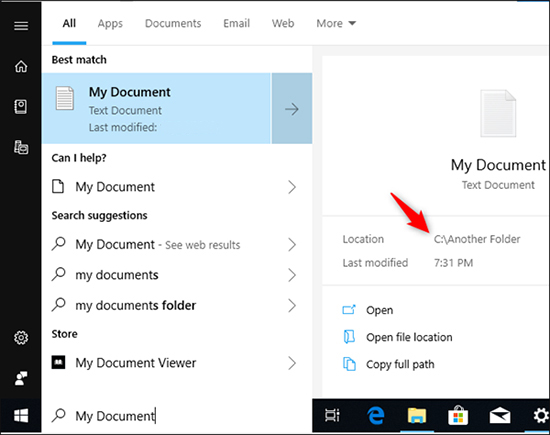Launch Microsoft Edge from taskbar
Viewport: 550px width, 435px height.
[x=376, y=416]
